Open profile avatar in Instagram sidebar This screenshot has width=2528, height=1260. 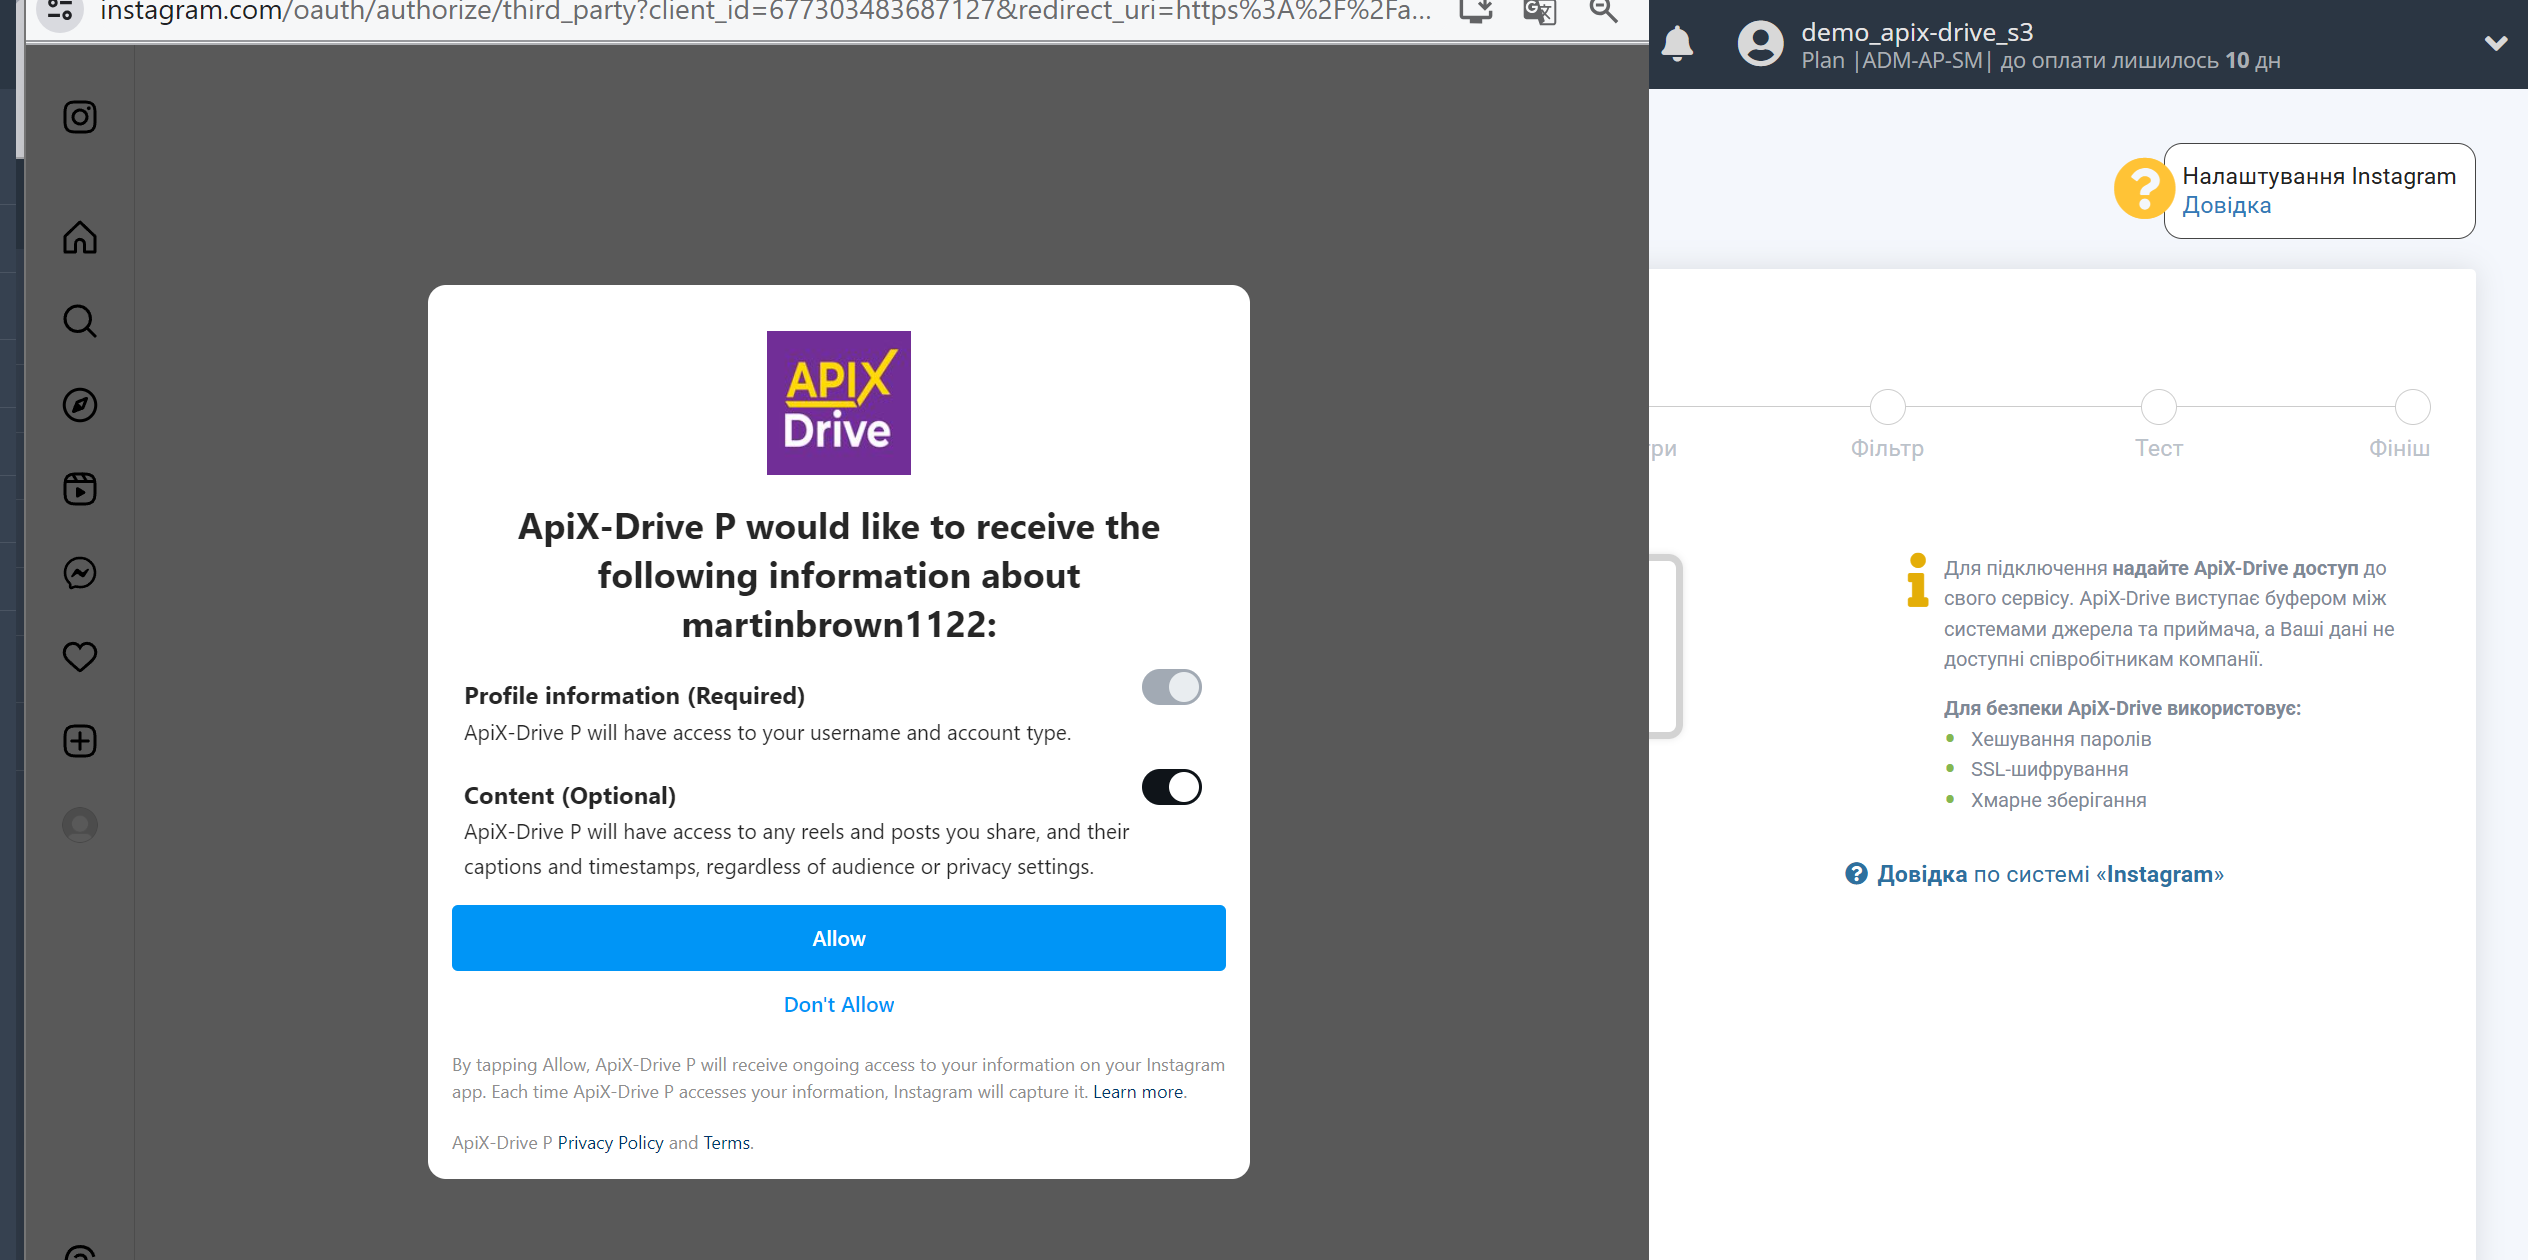pyautogui.click(x=80, y=825)
